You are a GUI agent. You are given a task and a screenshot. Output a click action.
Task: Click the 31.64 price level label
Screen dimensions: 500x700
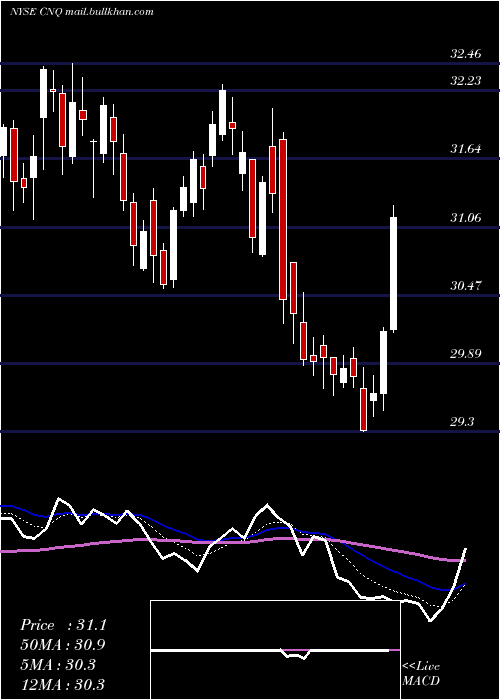click(x=466, y=149)
